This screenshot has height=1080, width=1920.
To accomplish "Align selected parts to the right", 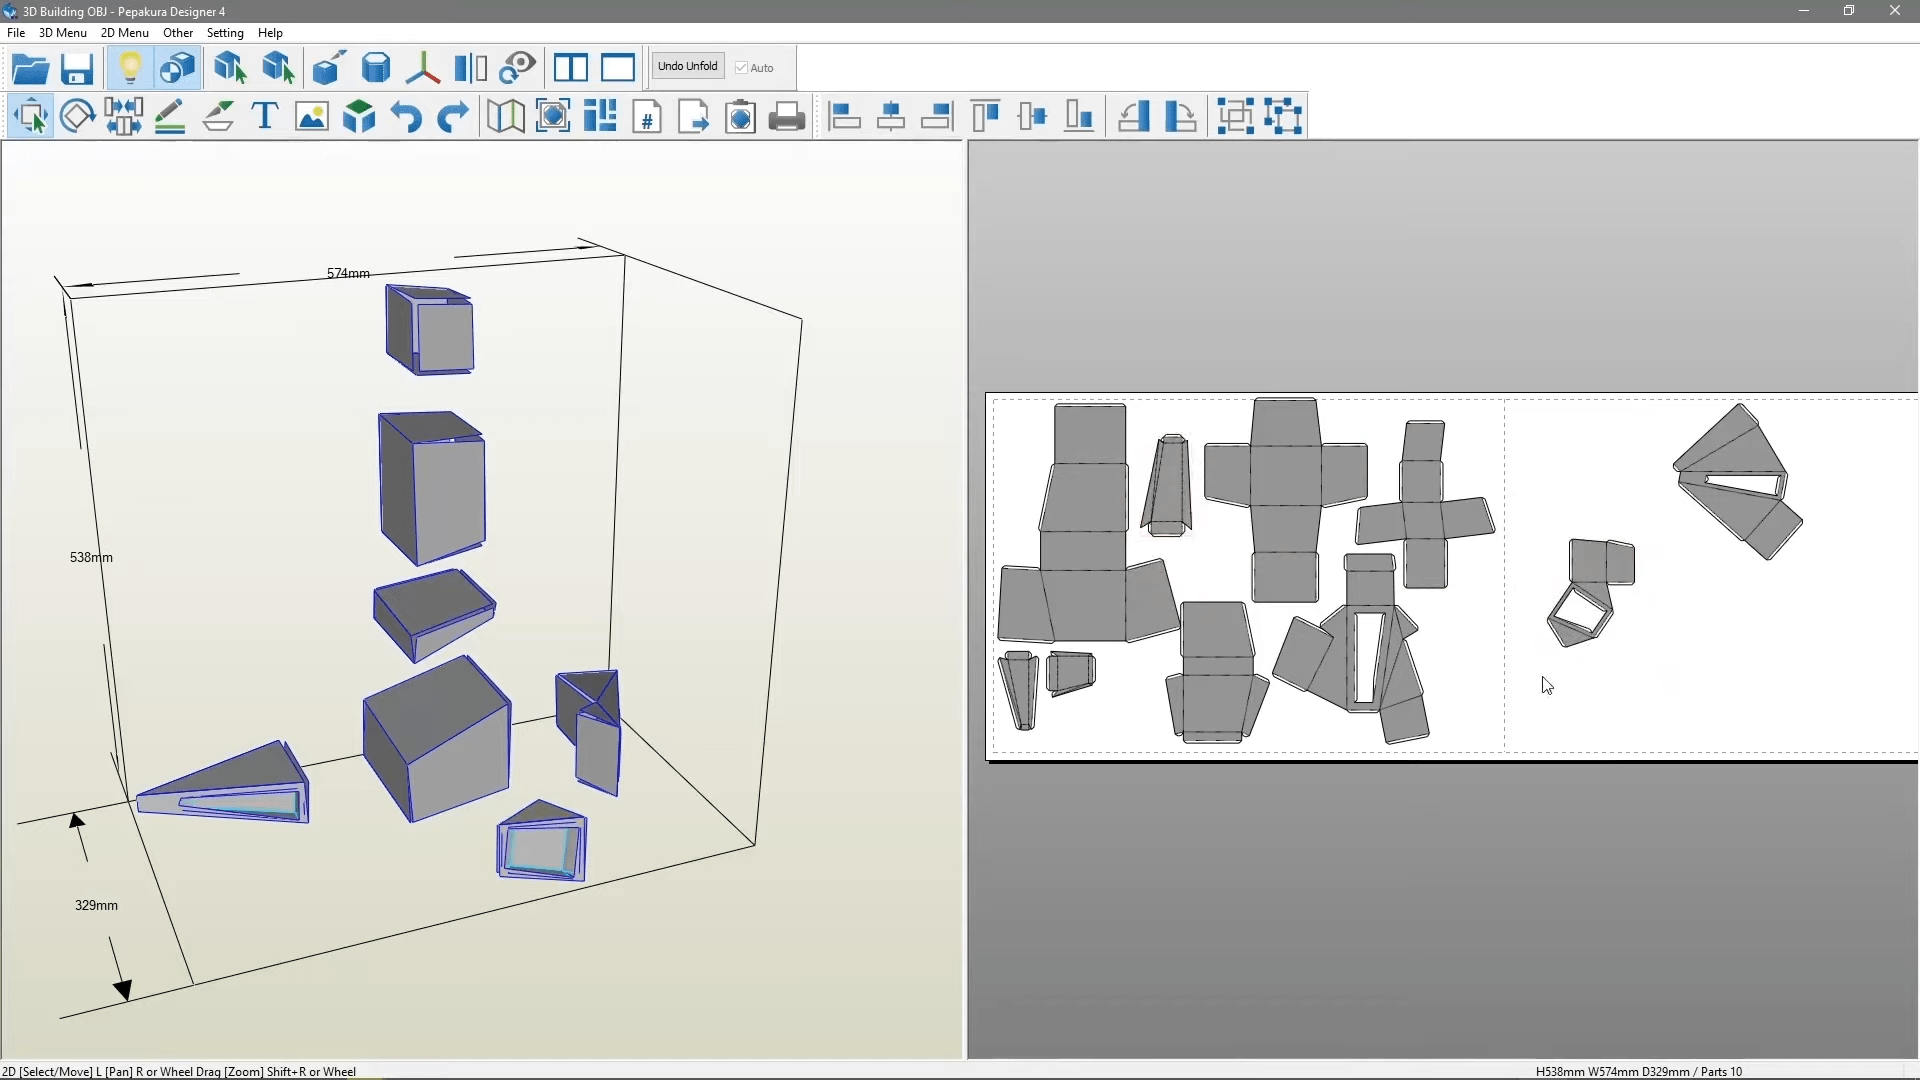I will 938,116.
